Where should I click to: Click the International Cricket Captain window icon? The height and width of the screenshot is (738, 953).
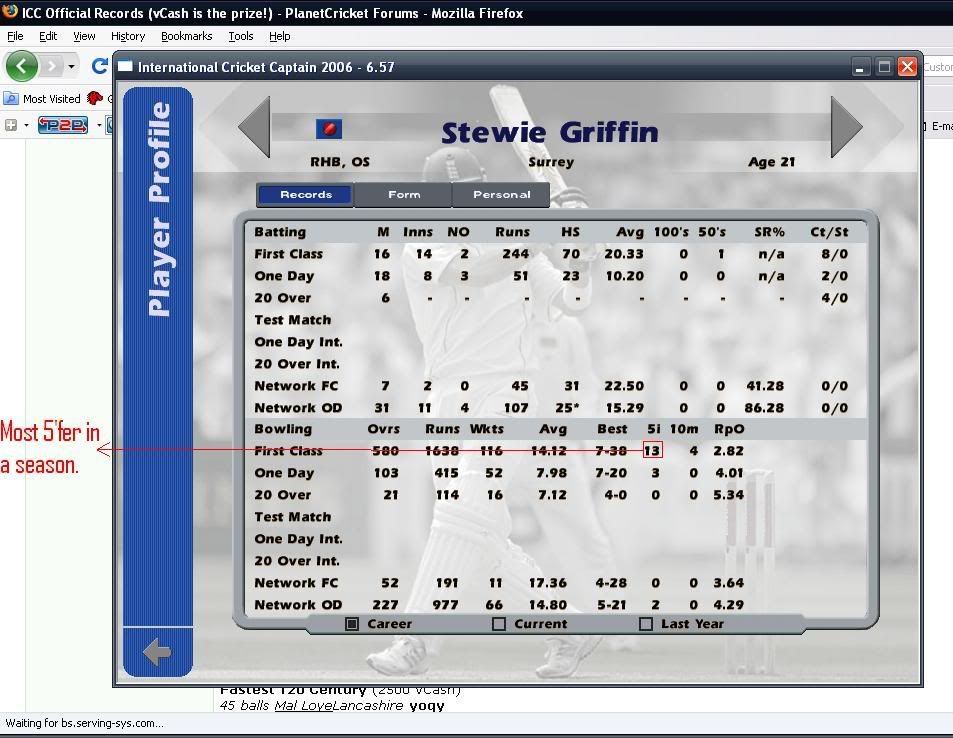coord(125,66)
